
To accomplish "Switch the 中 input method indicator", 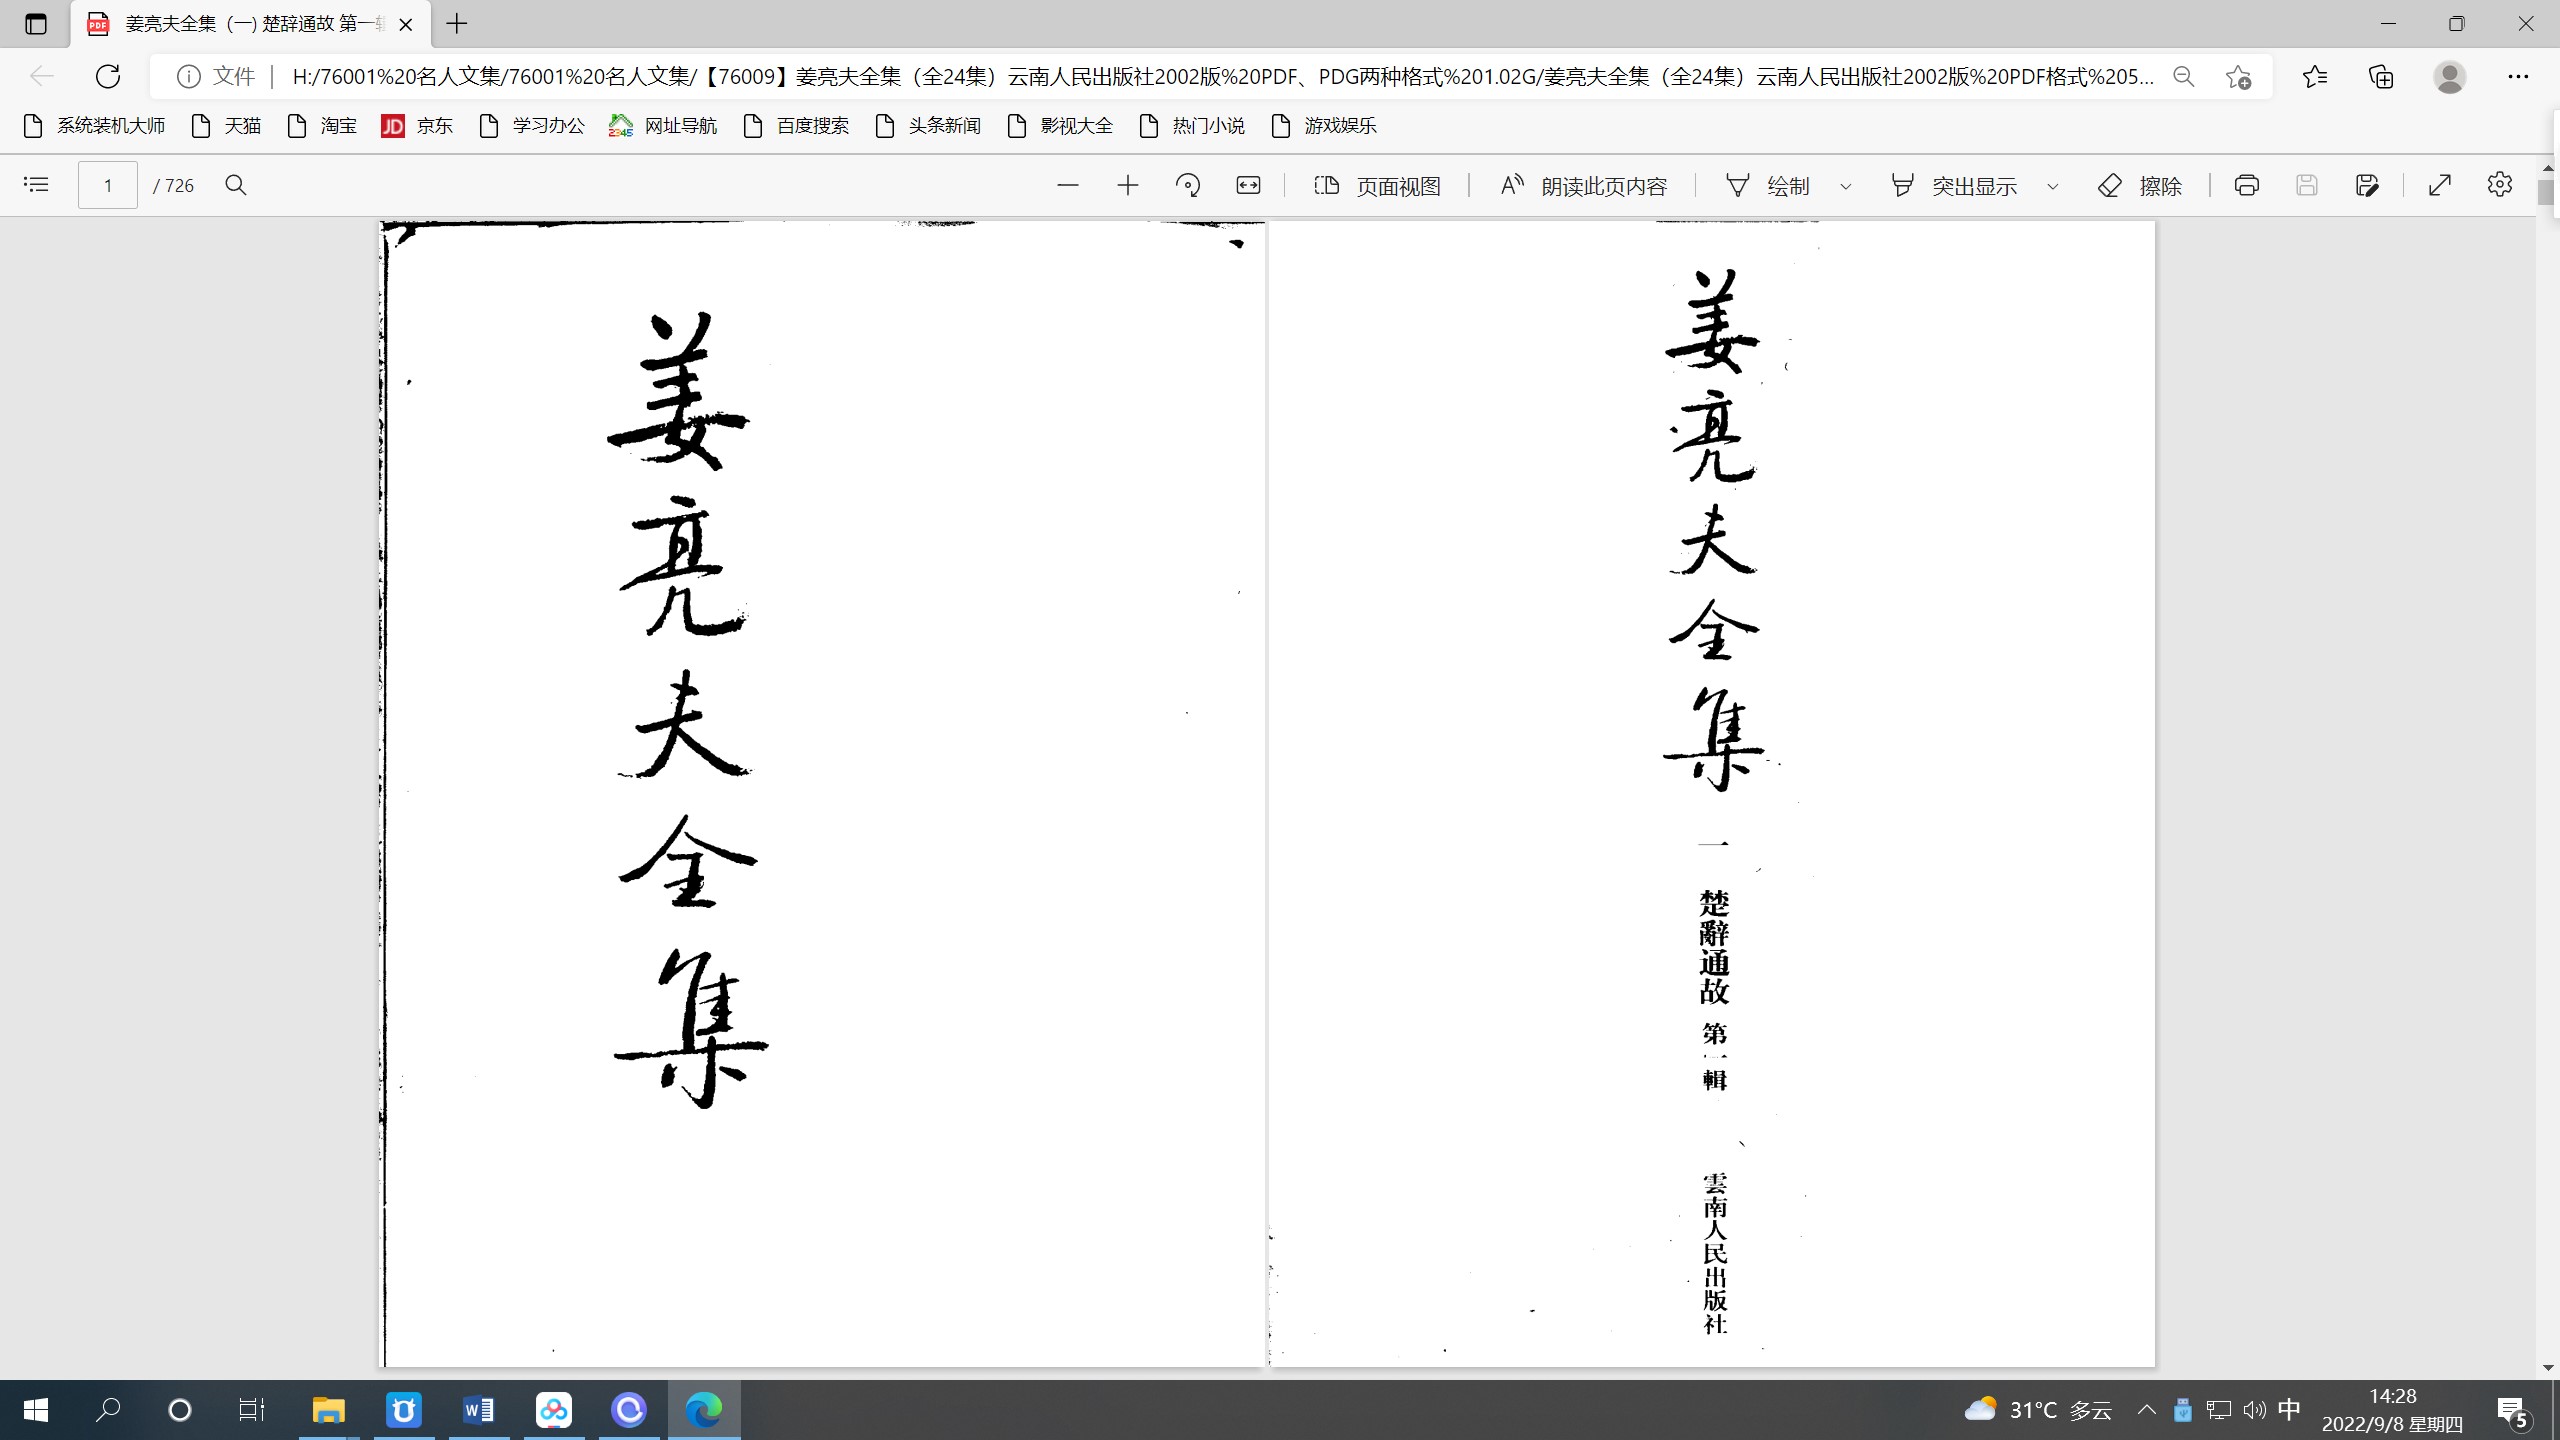I will click(2289, 1410).
